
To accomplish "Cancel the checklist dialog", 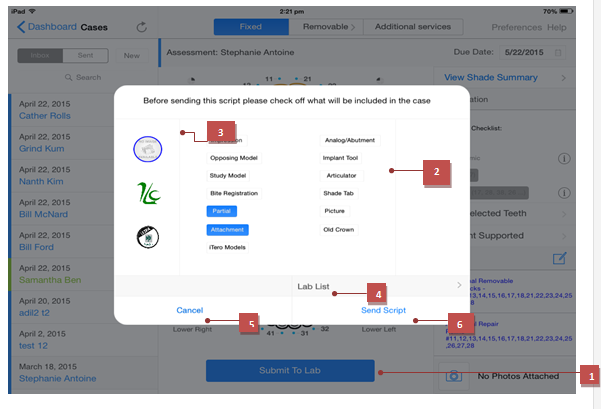I will point(190,310).
